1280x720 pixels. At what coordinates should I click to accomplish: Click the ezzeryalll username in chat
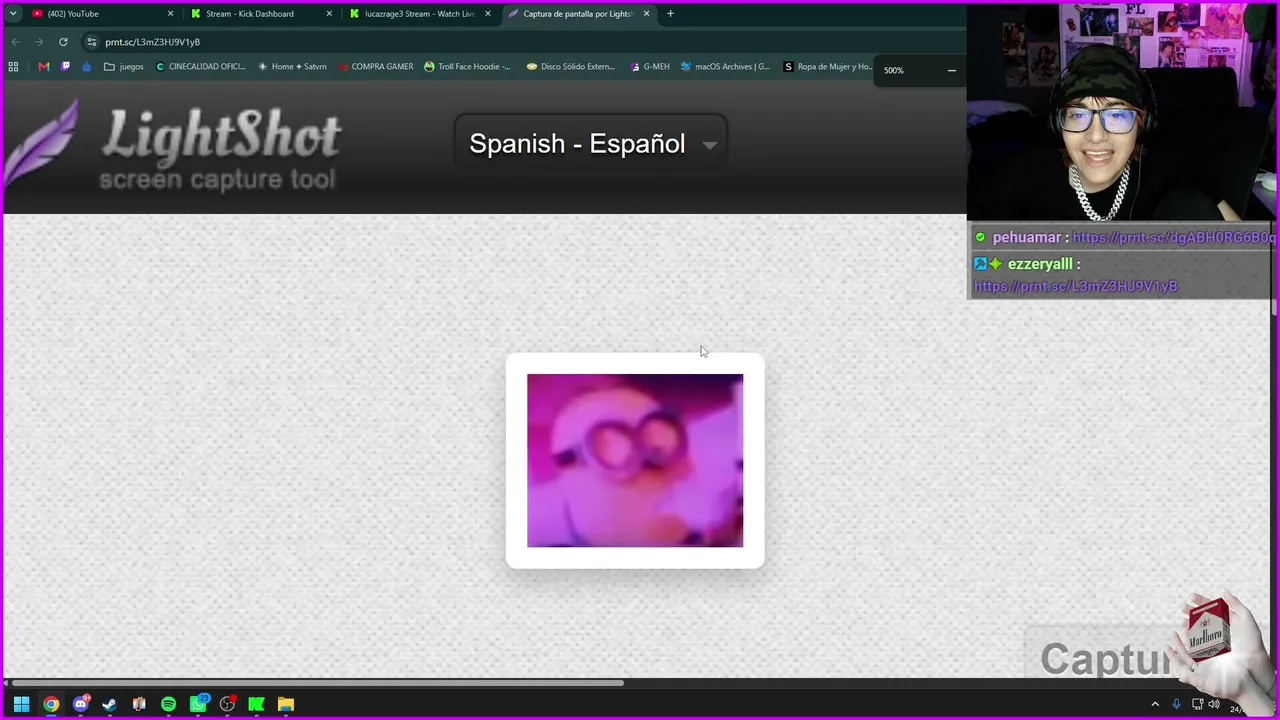(1040, 264)
